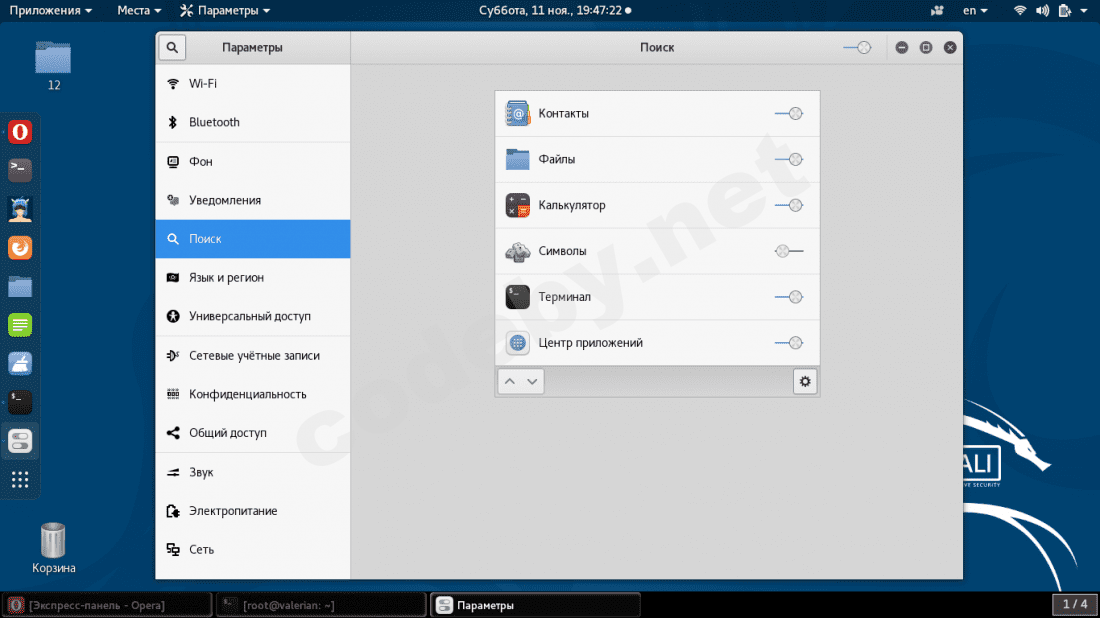Click the Software Center globe icon
Screen dimensions: 1100x618
518,343
